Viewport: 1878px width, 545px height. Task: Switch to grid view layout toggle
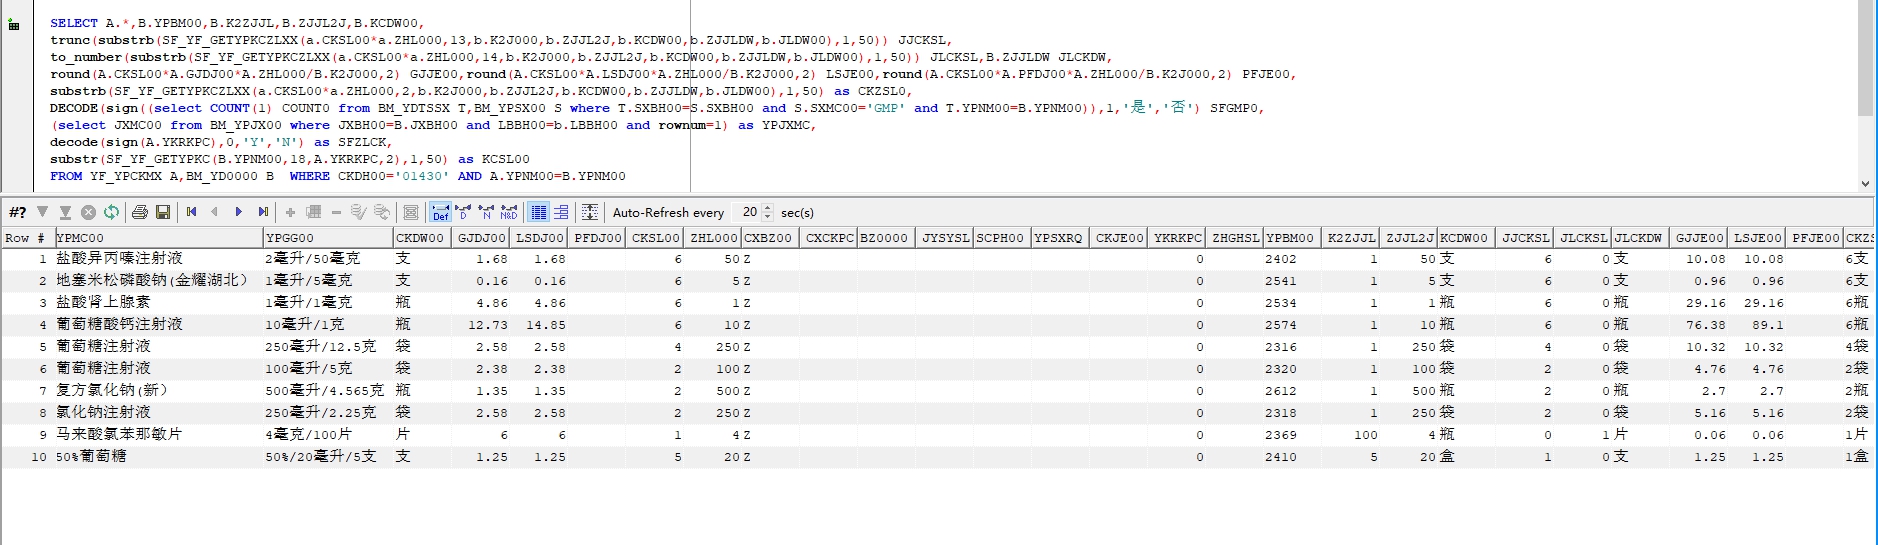(539, 212)
